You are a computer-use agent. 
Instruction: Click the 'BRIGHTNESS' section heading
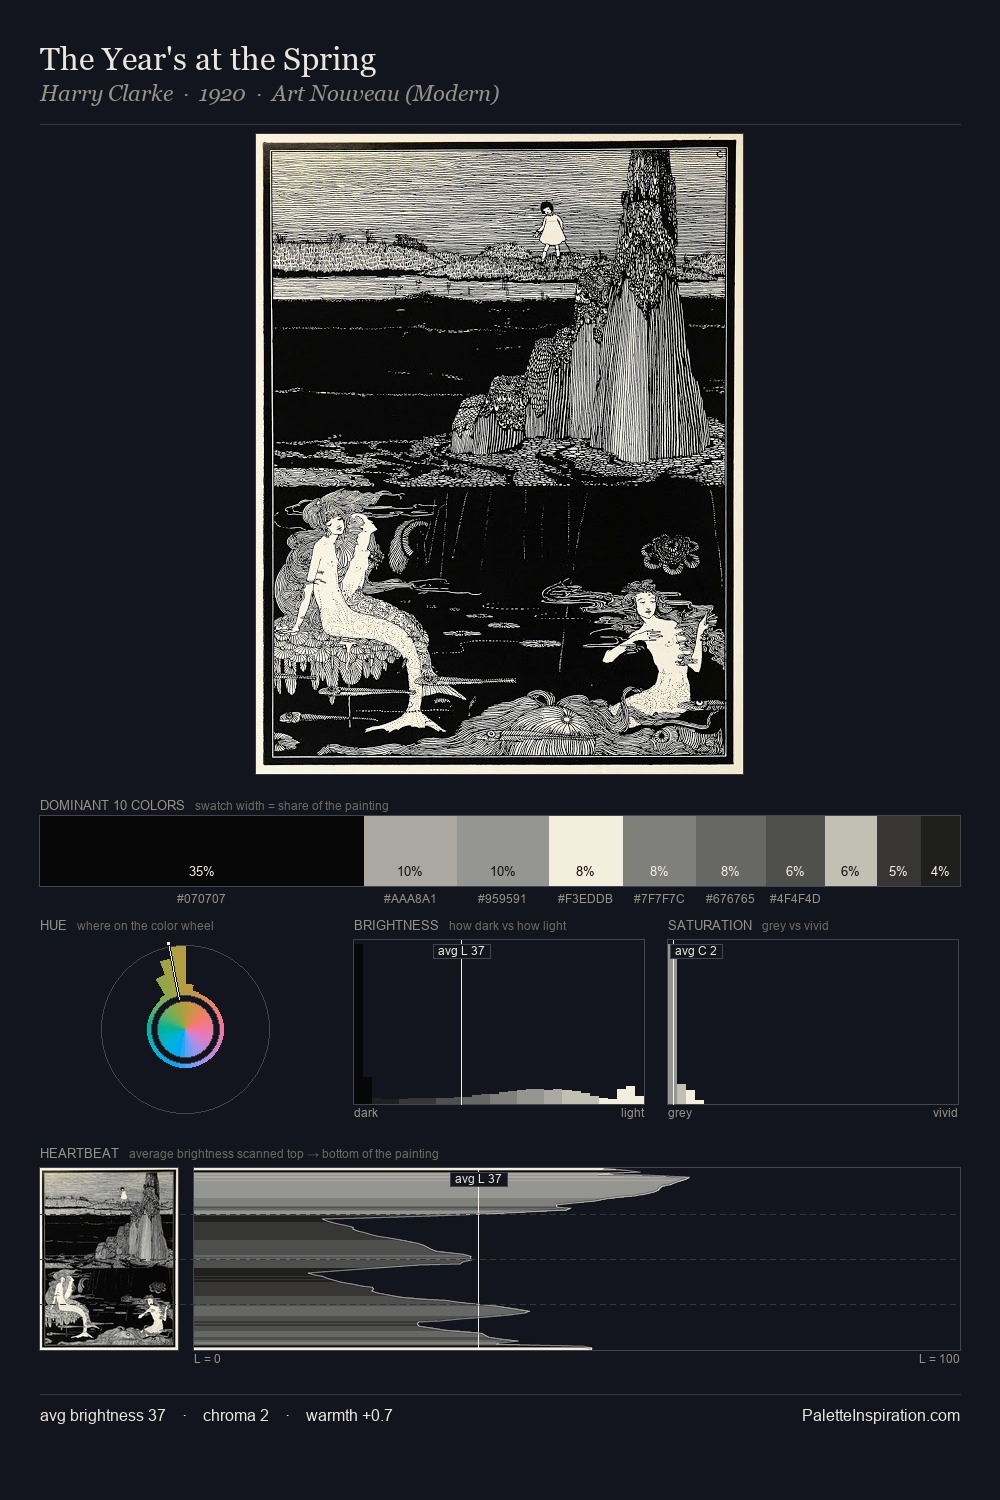pyautogui.click(x=396, y=925)
